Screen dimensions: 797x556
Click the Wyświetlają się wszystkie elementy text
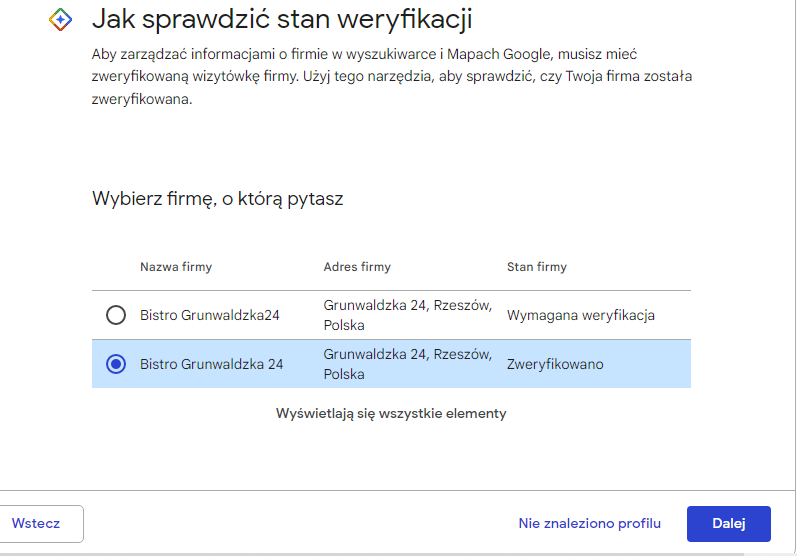(x=391, y=414)
